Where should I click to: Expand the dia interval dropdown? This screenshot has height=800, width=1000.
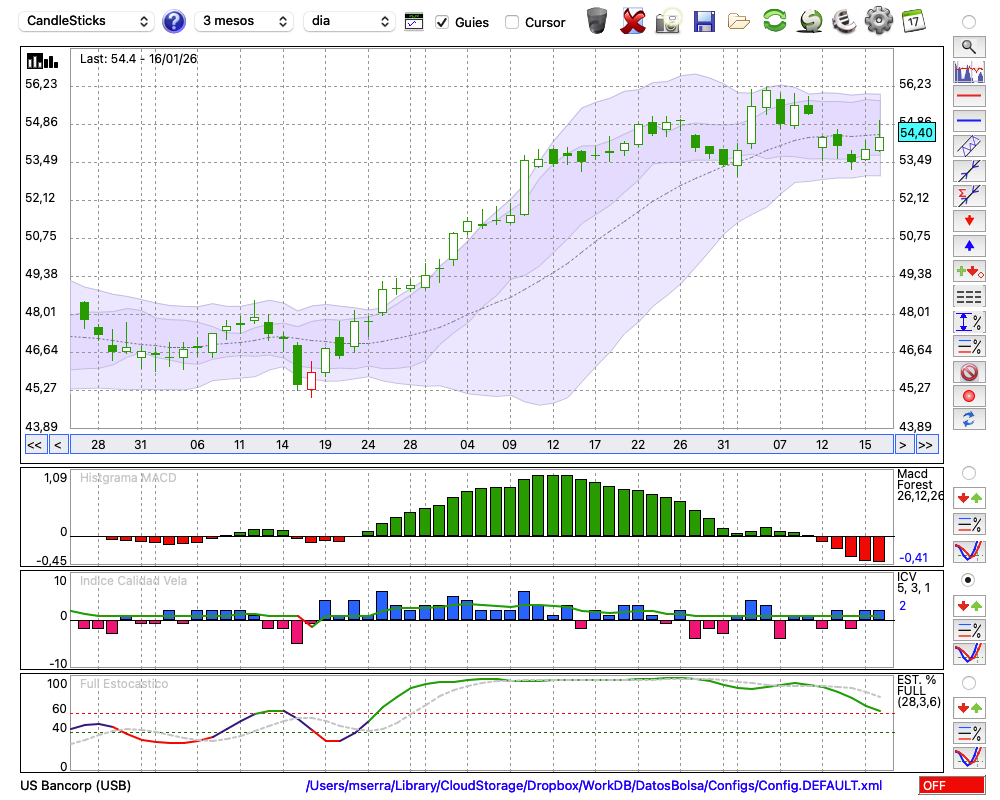pos(349,21)
